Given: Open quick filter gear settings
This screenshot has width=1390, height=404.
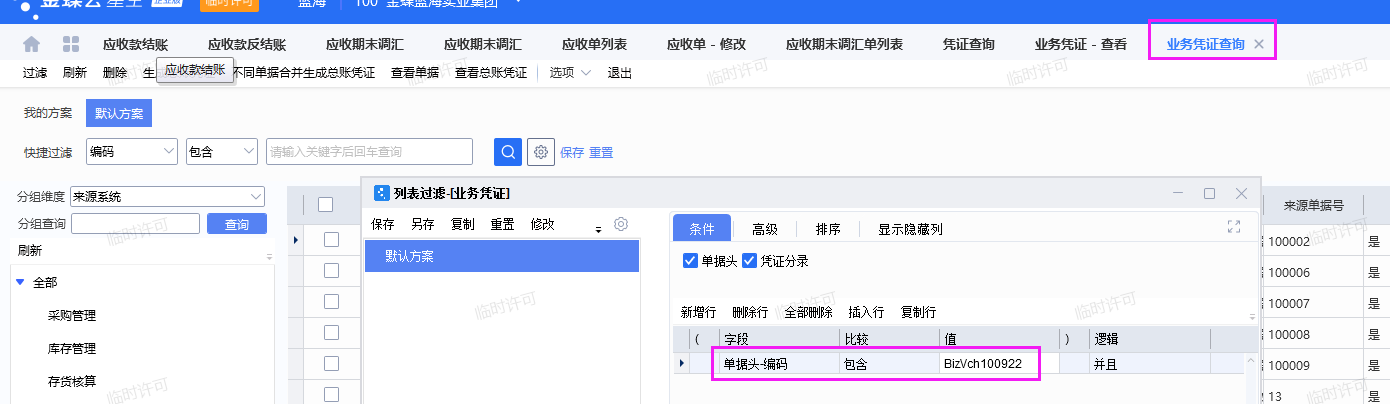Looking at the screenshot, I should (541, 152).
